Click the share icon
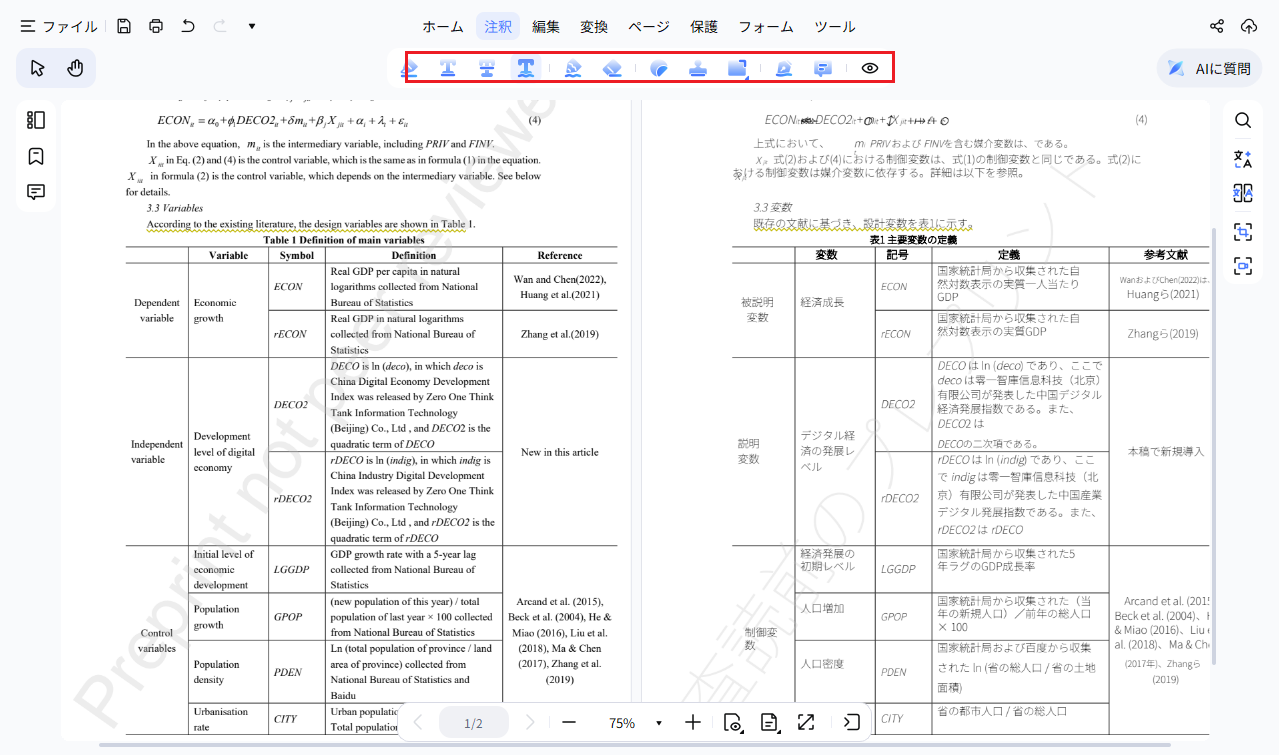This screenshot has width=1279, height=755. [1217, 26]
